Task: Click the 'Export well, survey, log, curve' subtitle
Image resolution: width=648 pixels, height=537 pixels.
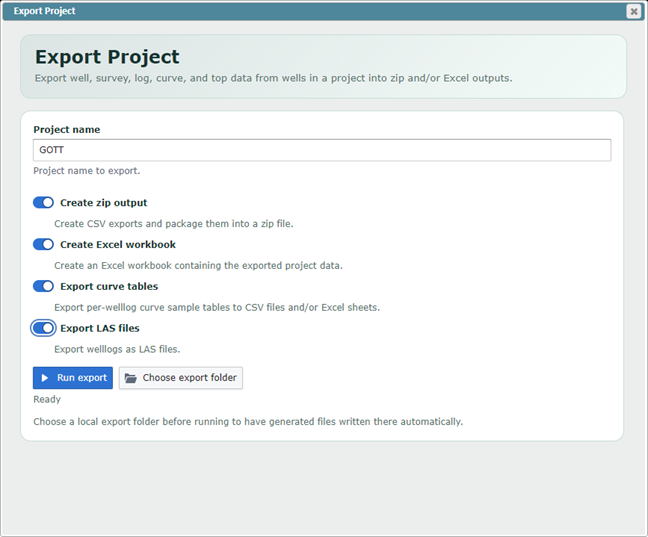Action: coord(274,78)
